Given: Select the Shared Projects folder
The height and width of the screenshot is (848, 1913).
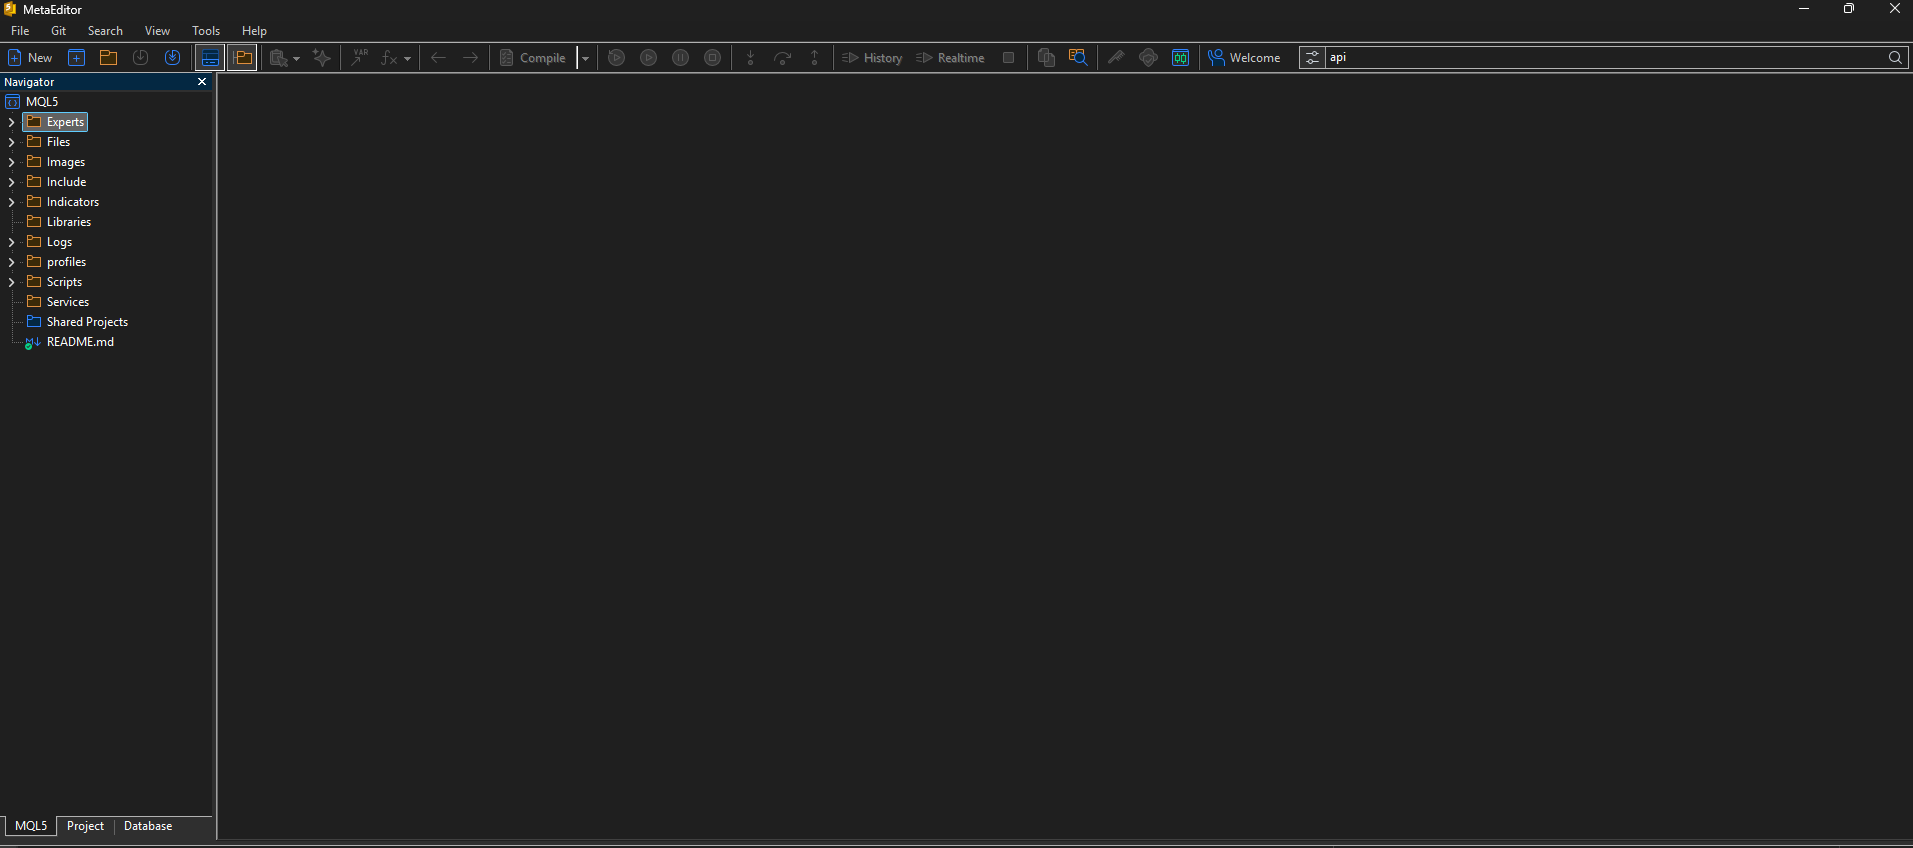Looking at the screenshot, I should [x=87, y=322].
